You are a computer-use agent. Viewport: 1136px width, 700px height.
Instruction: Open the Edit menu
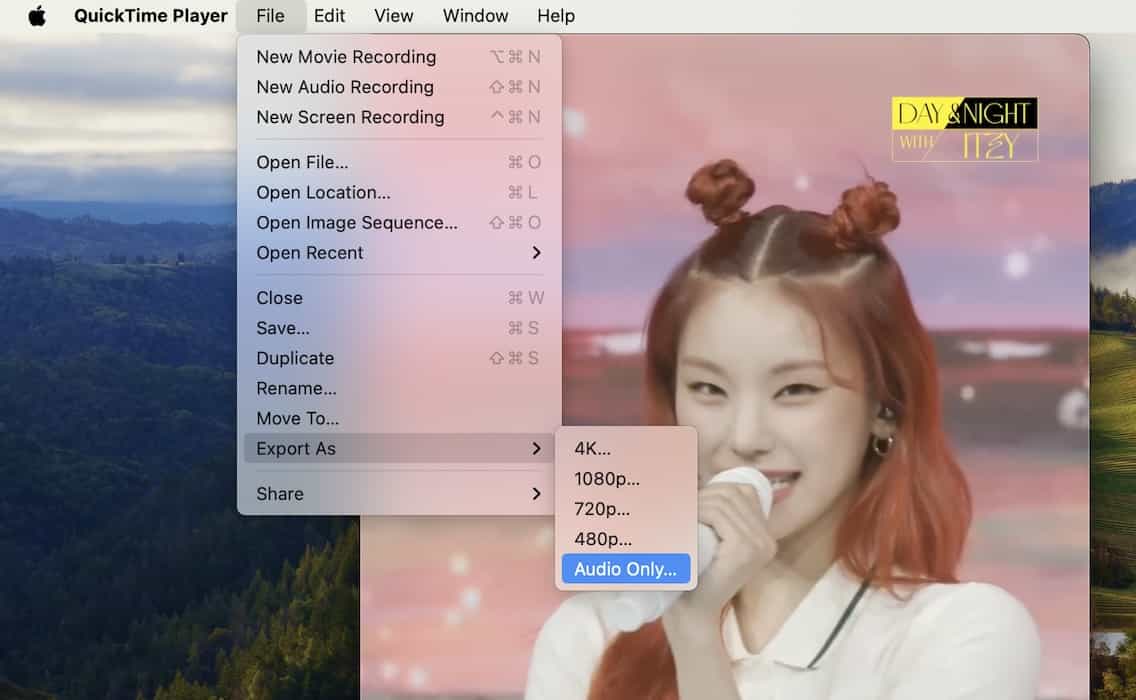point(329,16)
